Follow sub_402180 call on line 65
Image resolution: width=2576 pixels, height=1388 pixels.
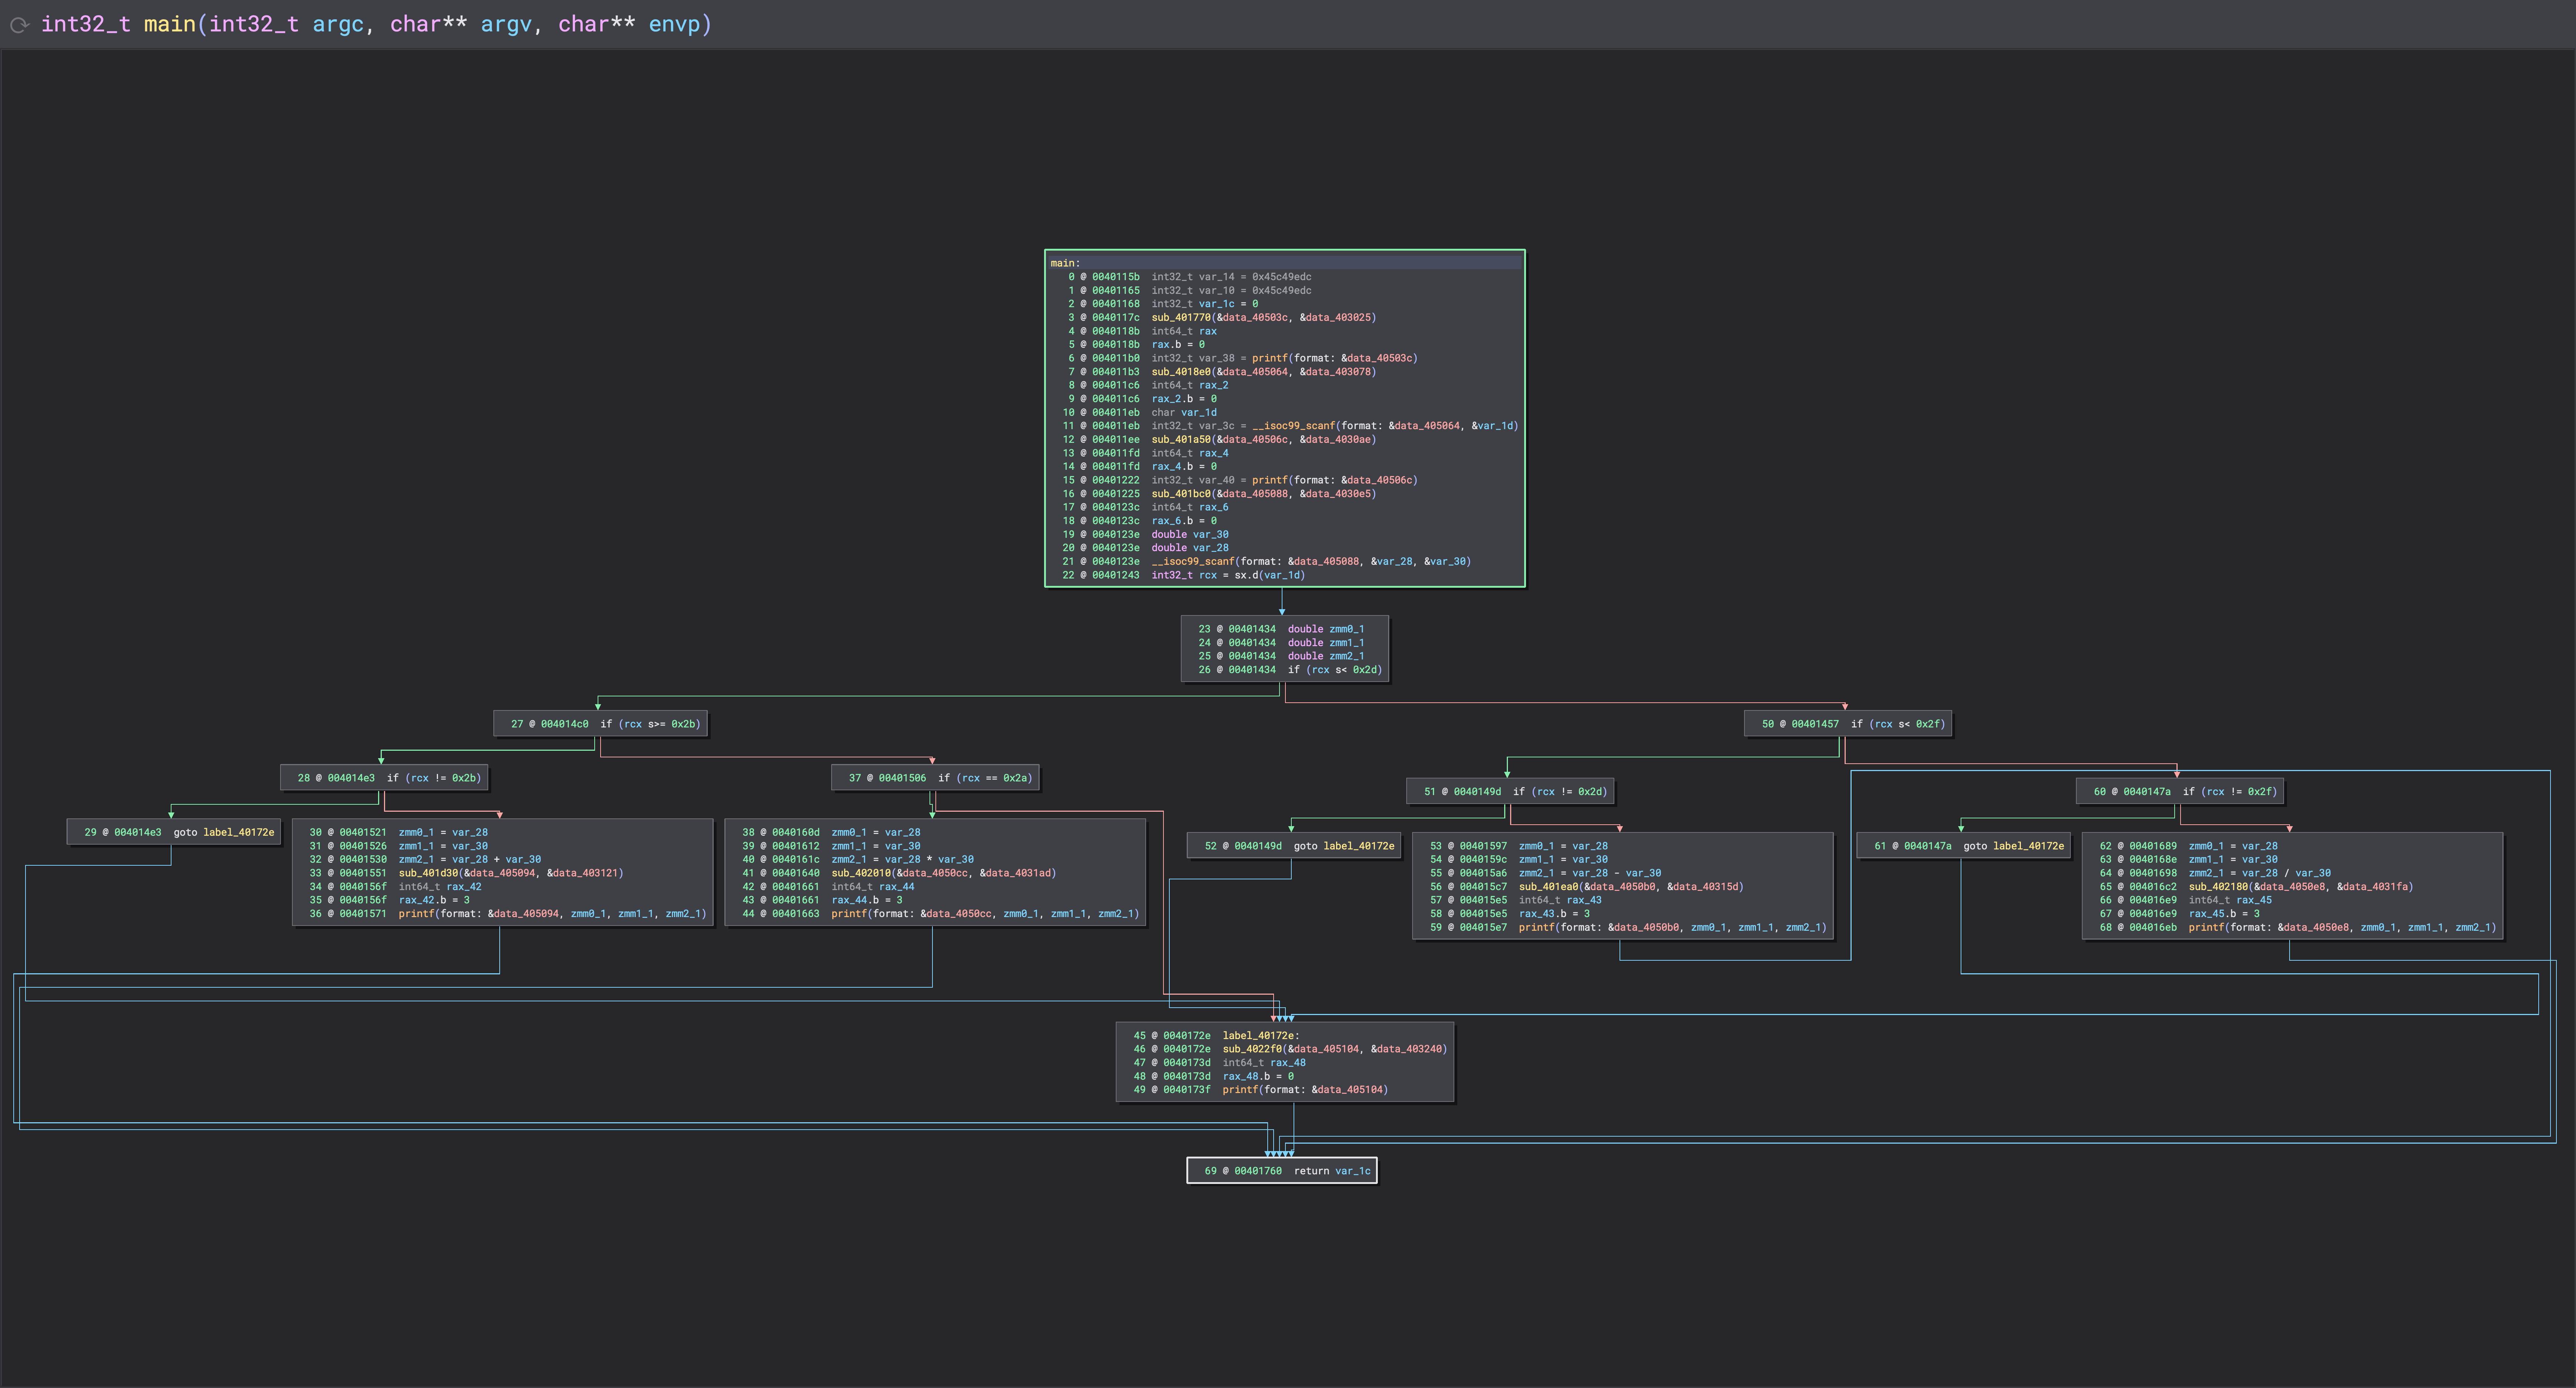tap(2218, 887)
